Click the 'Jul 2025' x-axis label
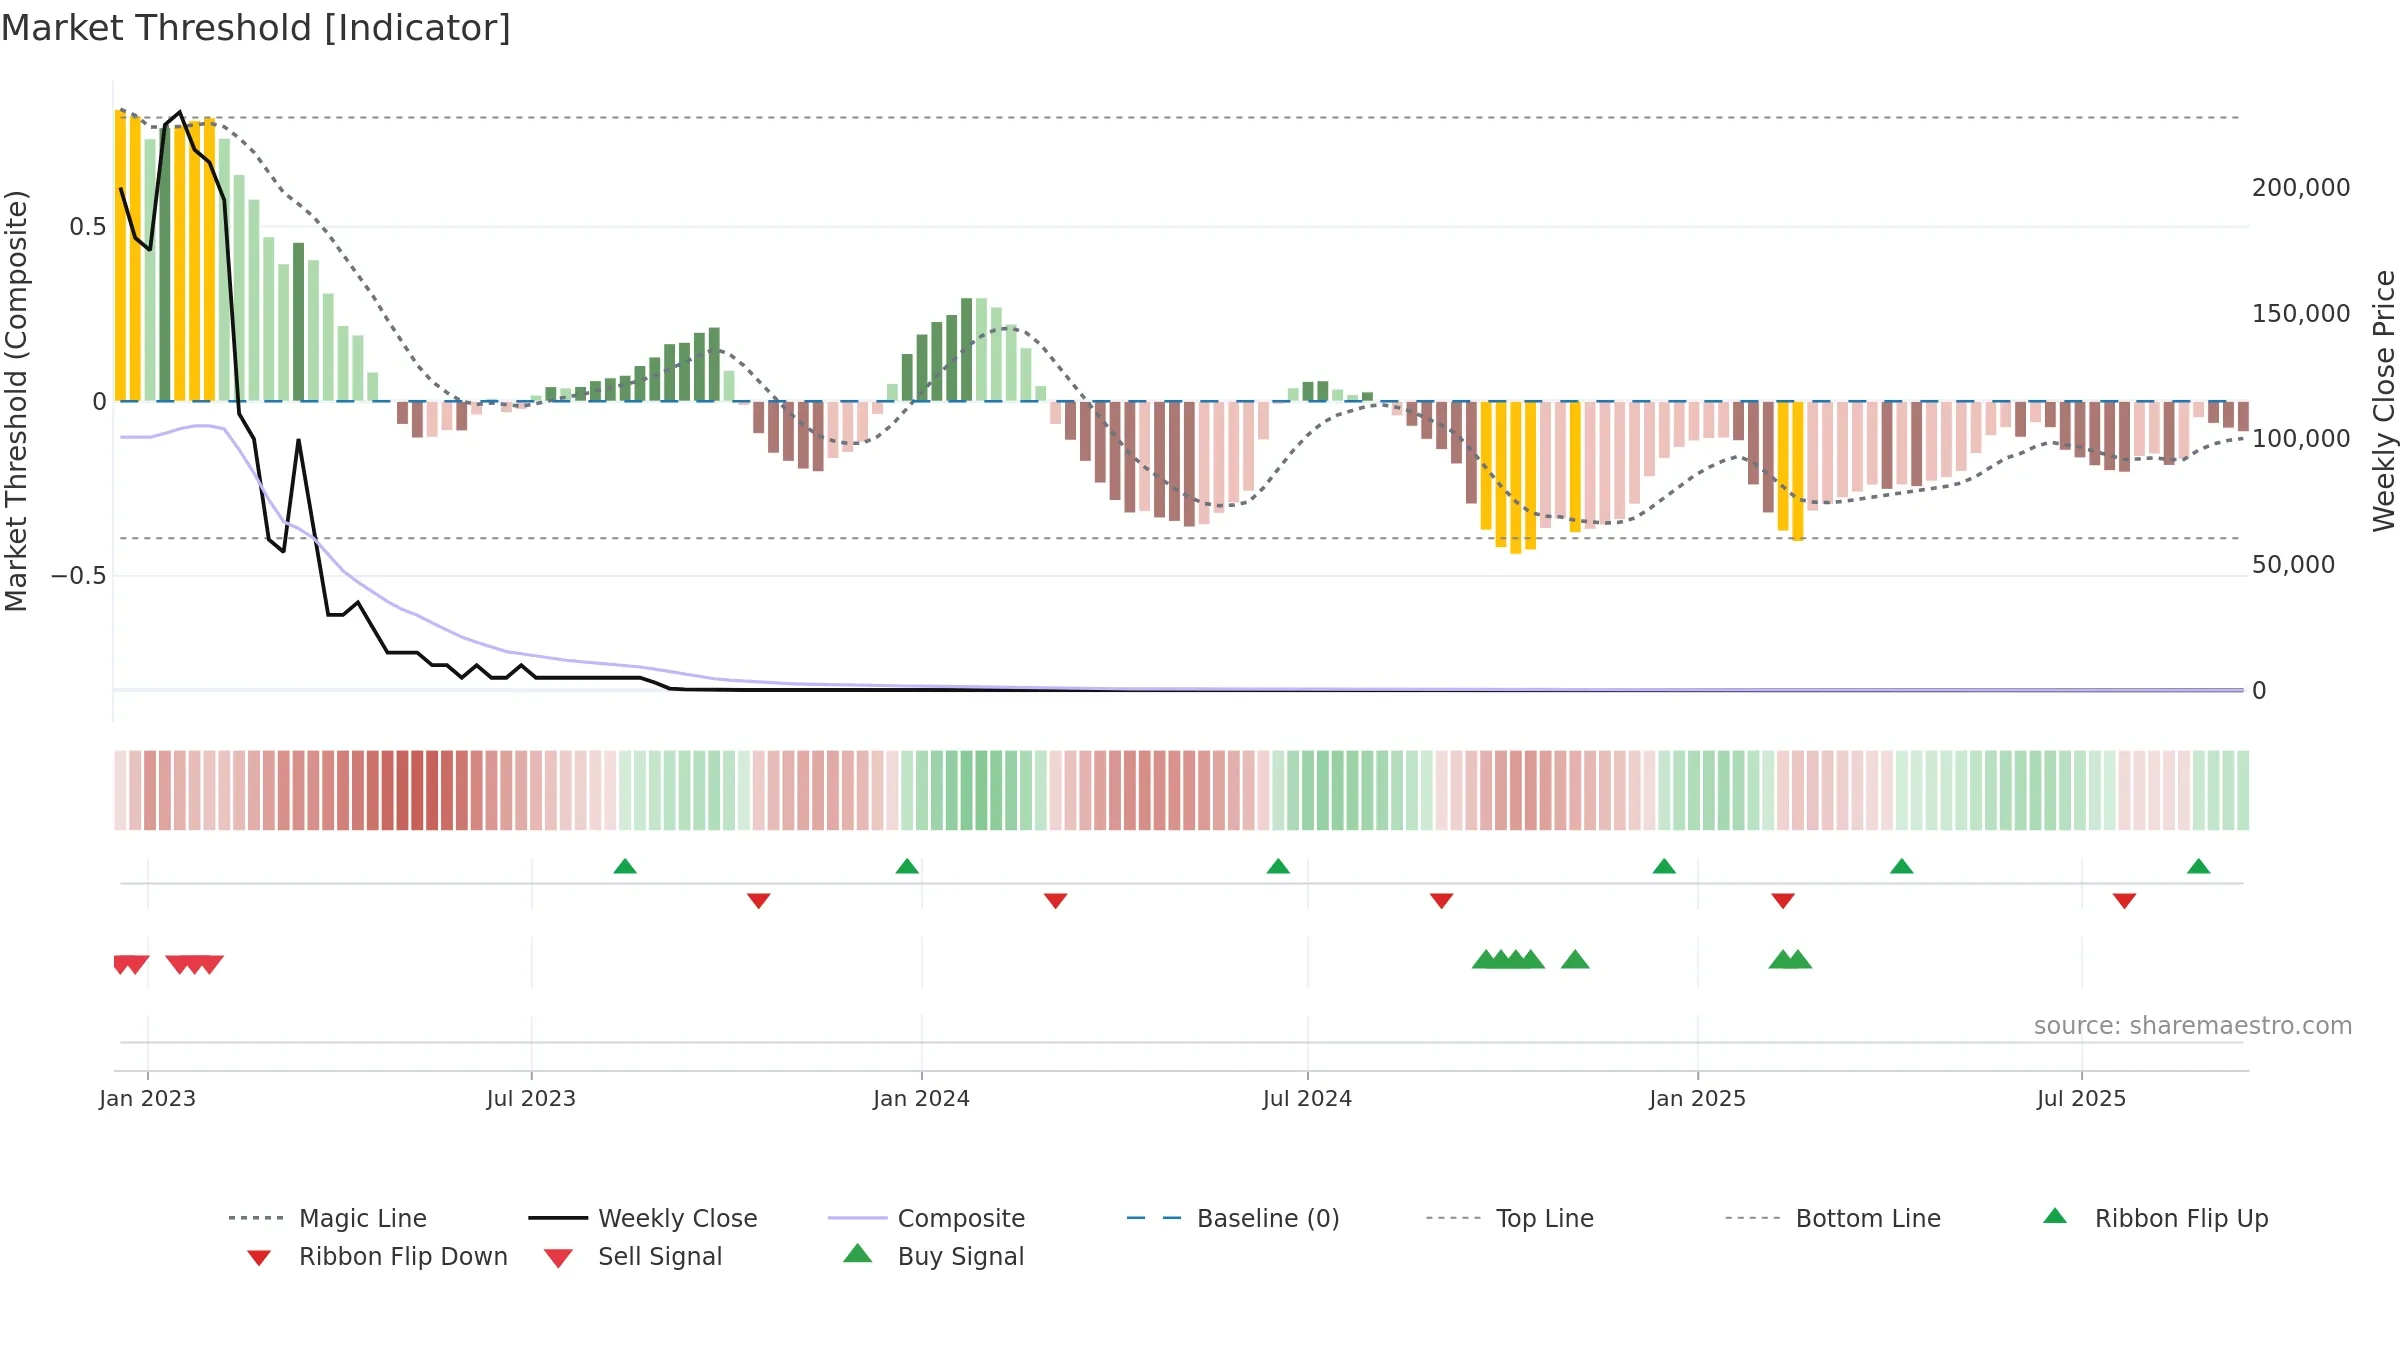The width and height of the screenshot is (2400, 1350). pyautogui.click(x=2081, y=1098)
